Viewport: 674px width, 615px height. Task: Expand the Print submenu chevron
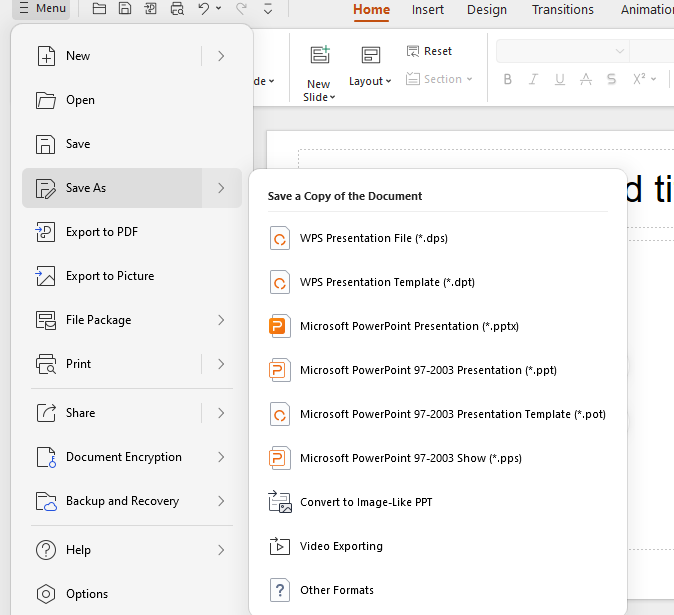(221, 364)
